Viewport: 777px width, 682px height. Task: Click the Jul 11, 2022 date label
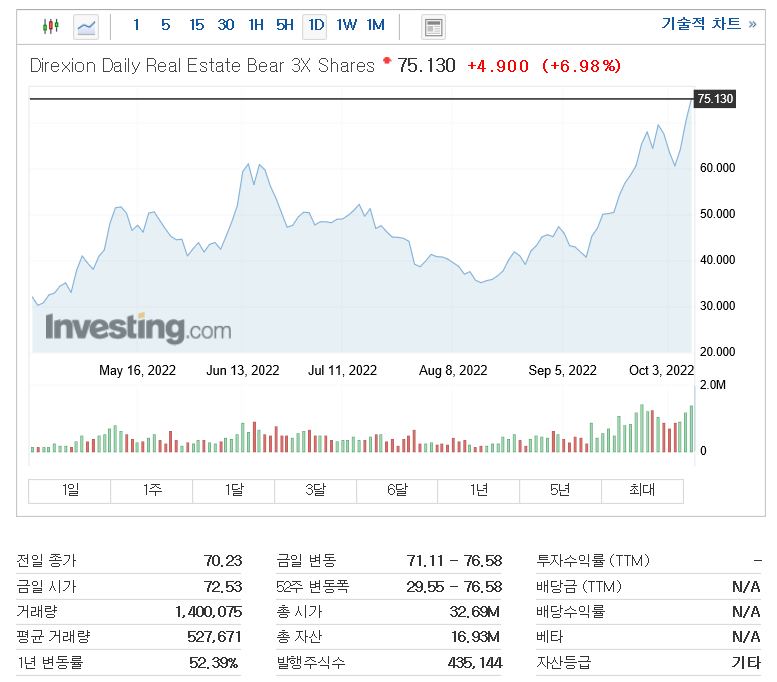click(x=342, y=370)
